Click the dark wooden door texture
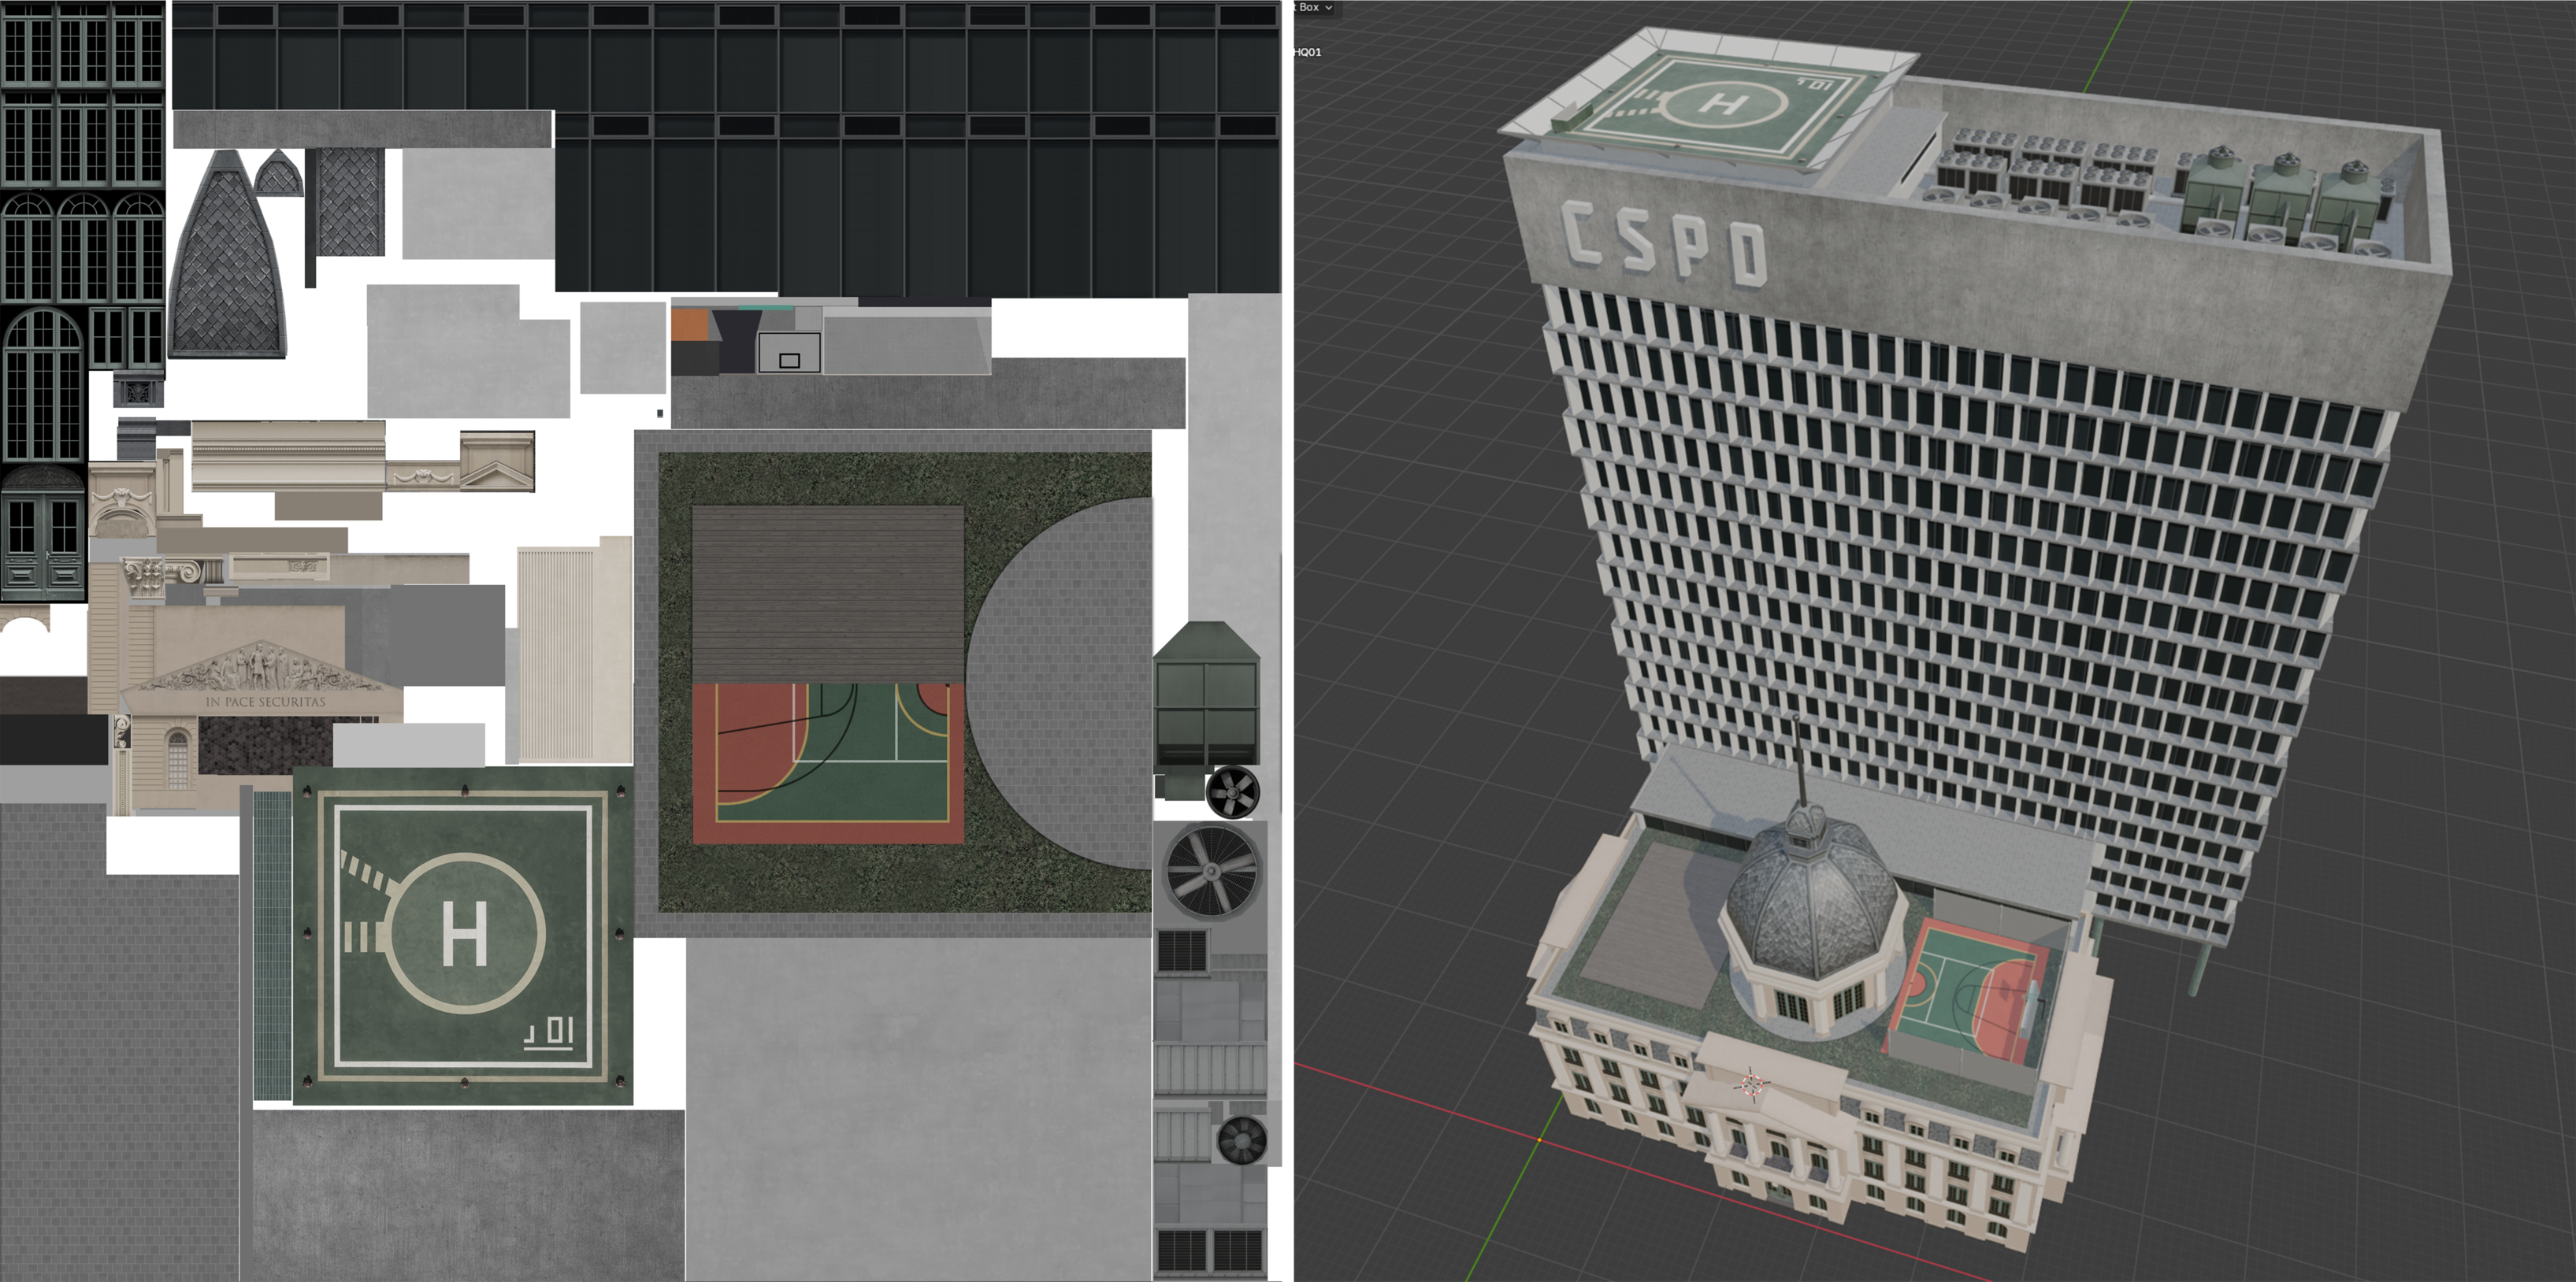 [43, 537]
